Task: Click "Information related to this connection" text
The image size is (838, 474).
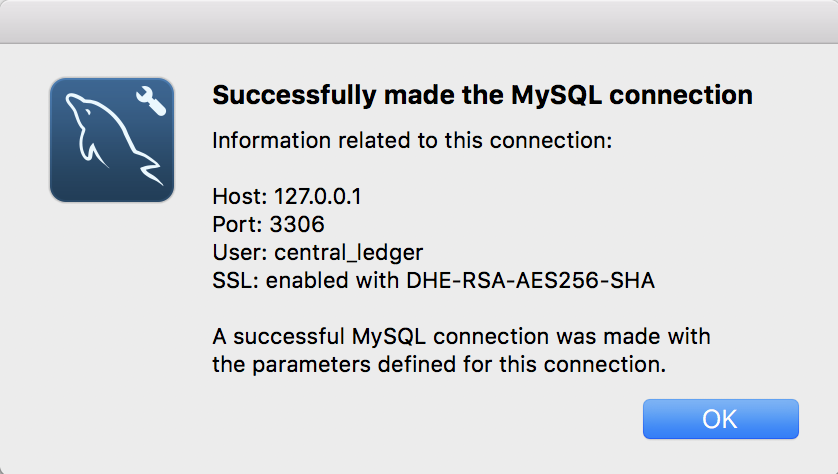Action: (x=411, y=141)
